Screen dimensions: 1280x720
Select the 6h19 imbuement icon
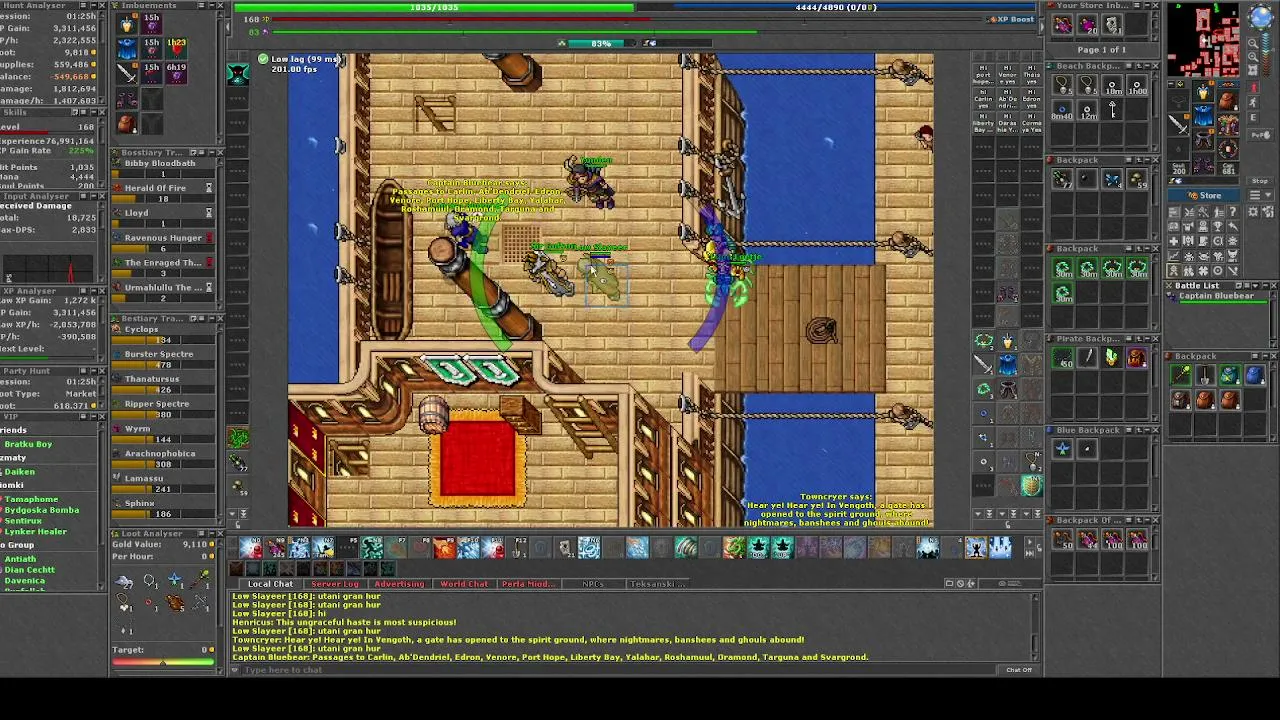coord(176,72)
